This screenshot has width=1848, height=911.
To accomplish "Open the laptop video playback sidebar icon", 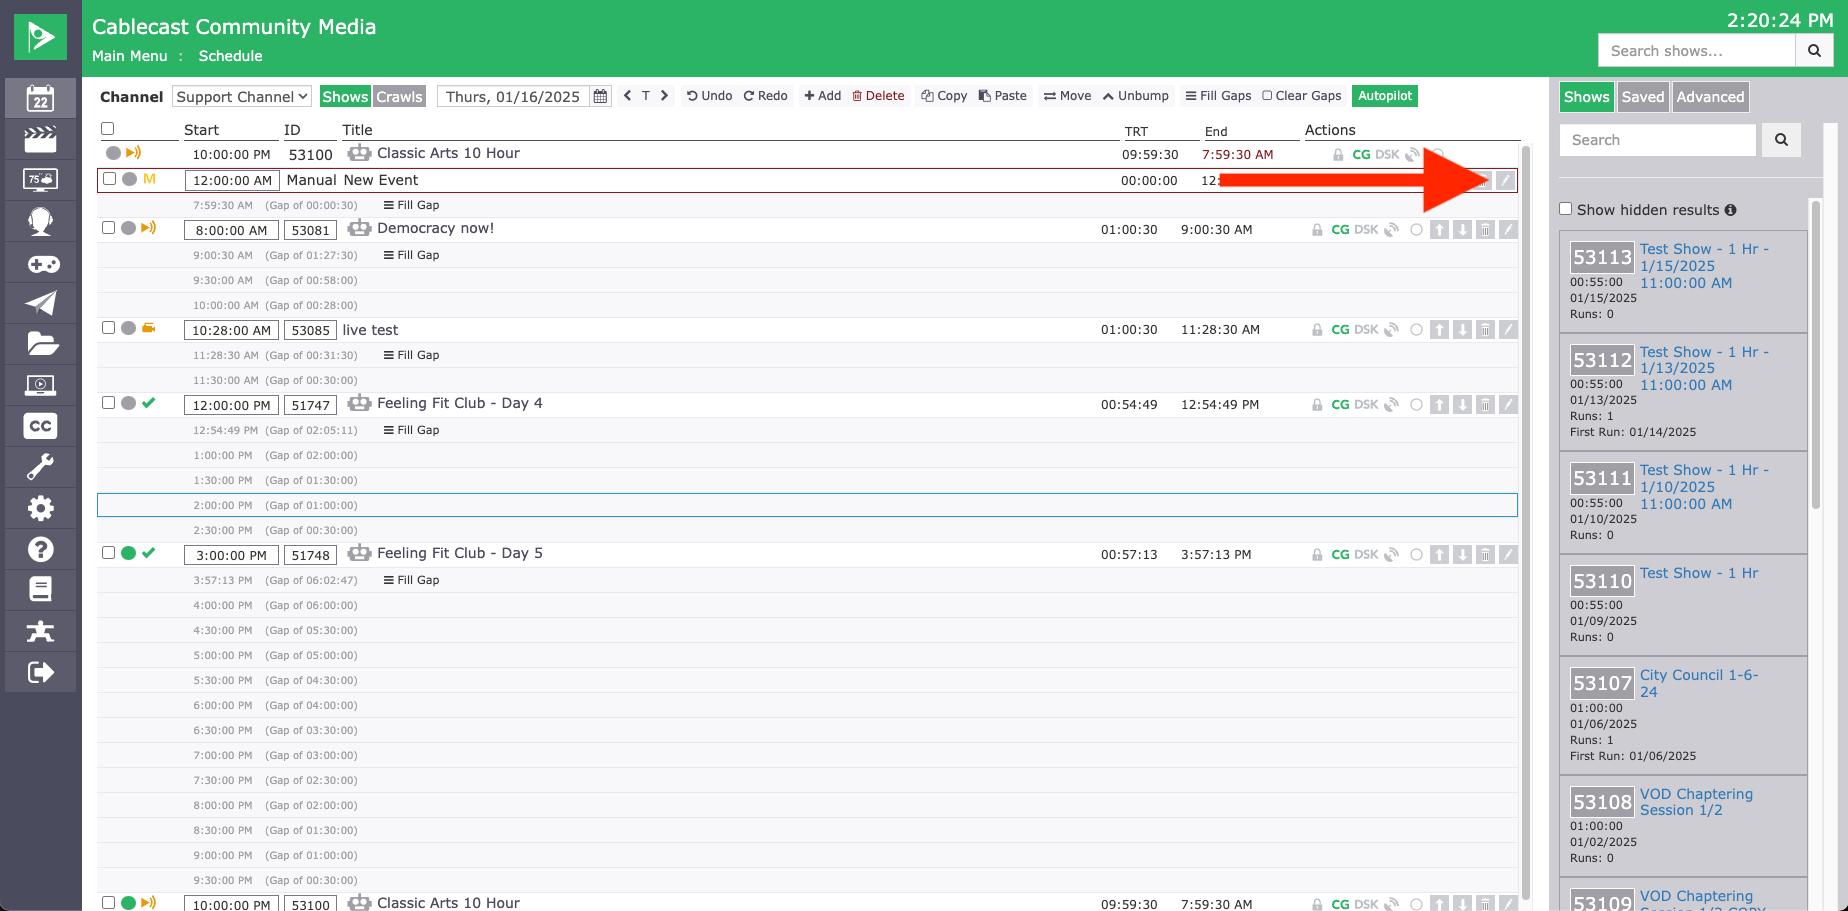I will (x=40, y=385).
